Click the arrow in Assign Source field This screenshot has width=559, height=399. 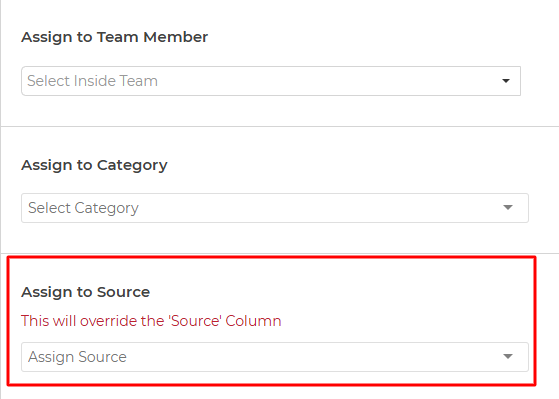click(508, 356)
